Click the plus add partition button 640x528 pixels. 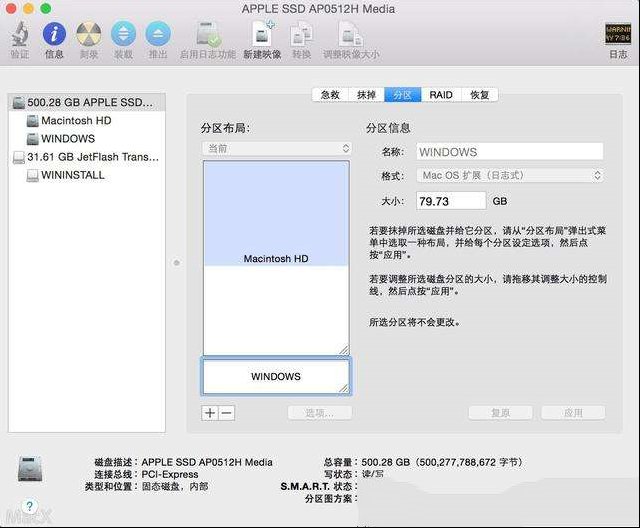click(210, 413)
